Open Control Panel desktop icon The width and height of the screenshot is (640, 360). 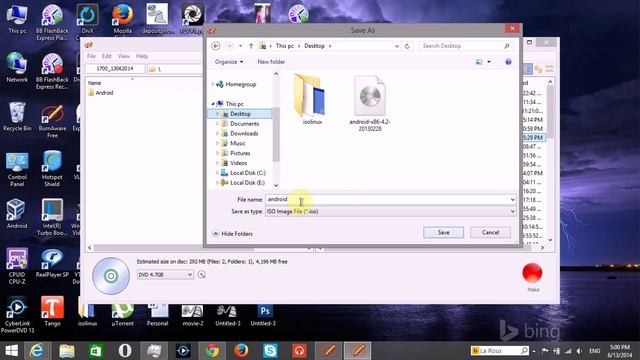[x=17, y=169]
